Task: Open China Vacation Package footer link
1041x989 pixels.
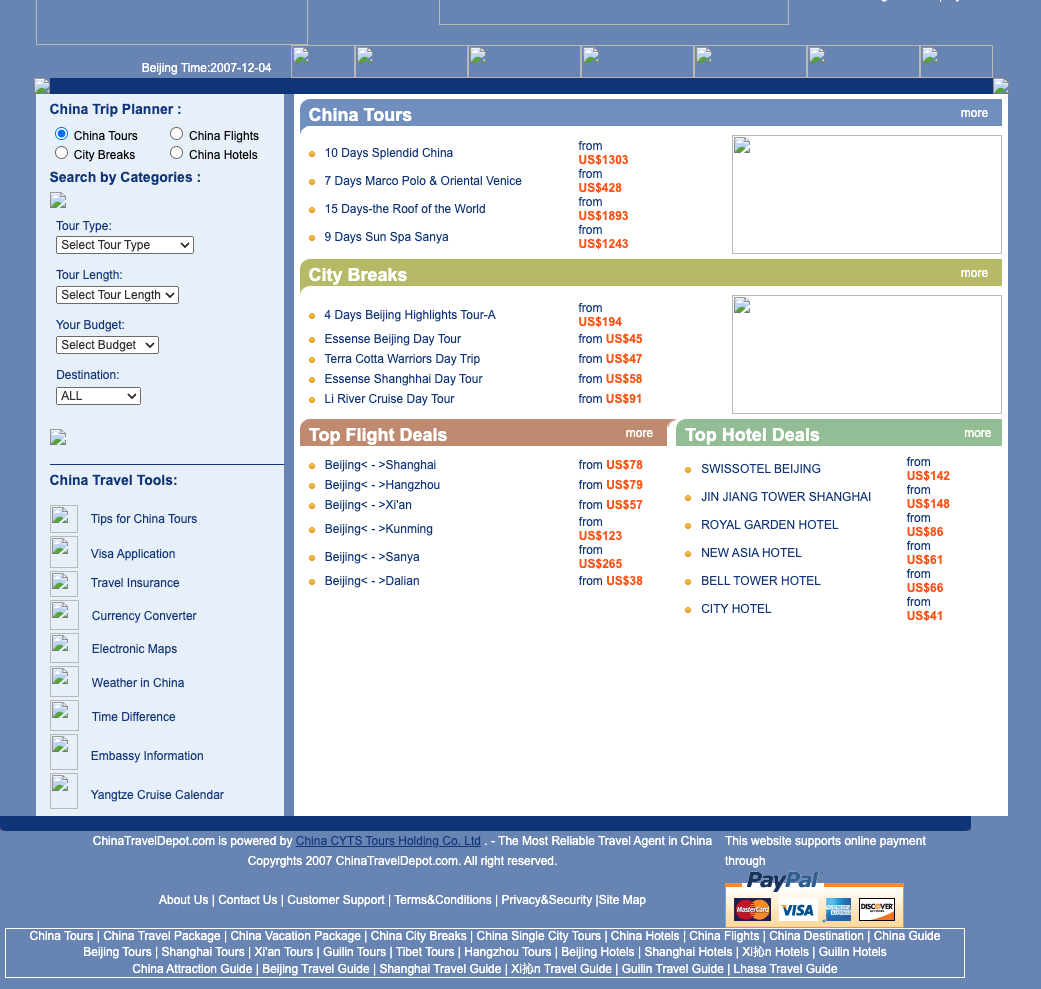Action: tap(295, 935)
